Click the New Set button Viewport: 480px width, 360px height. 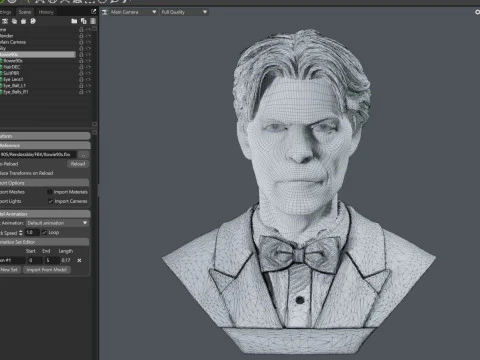(x=10, y=270)
